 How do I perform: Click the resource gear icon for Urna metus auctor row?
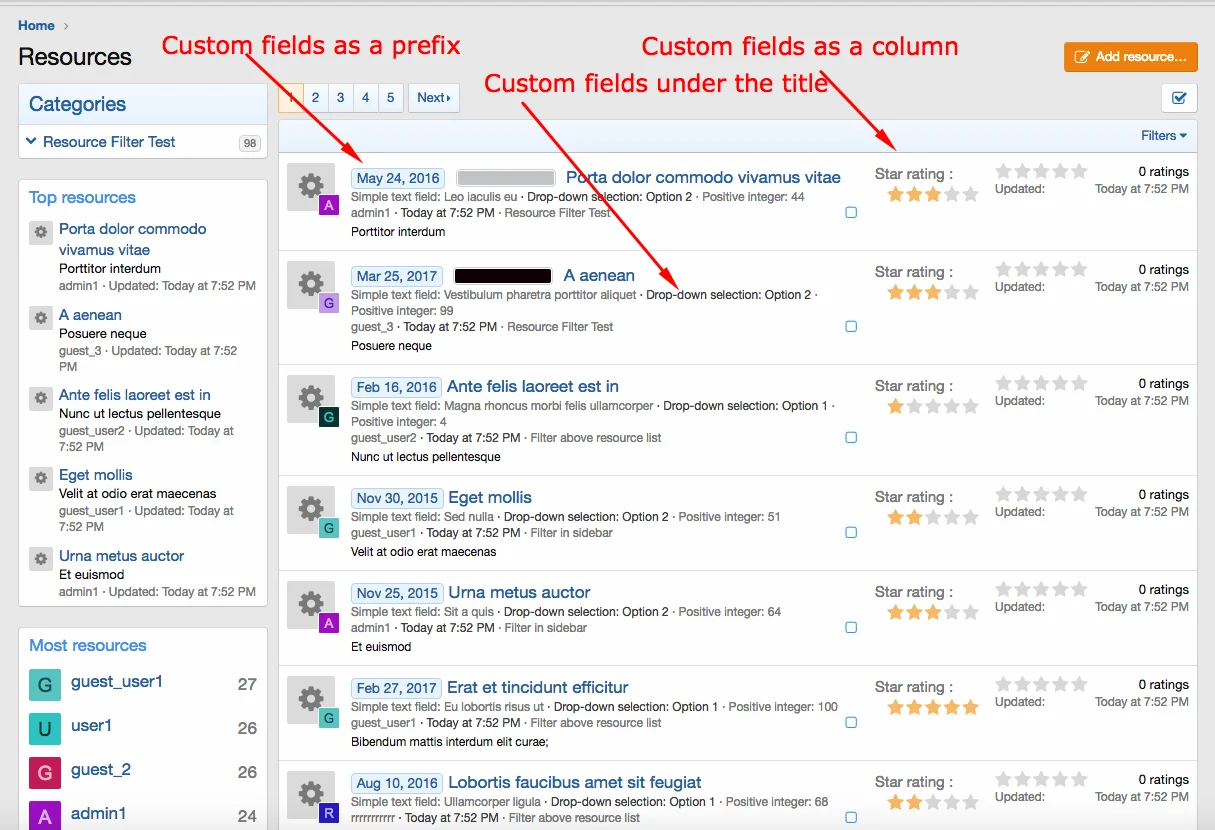tap(311, 605)
